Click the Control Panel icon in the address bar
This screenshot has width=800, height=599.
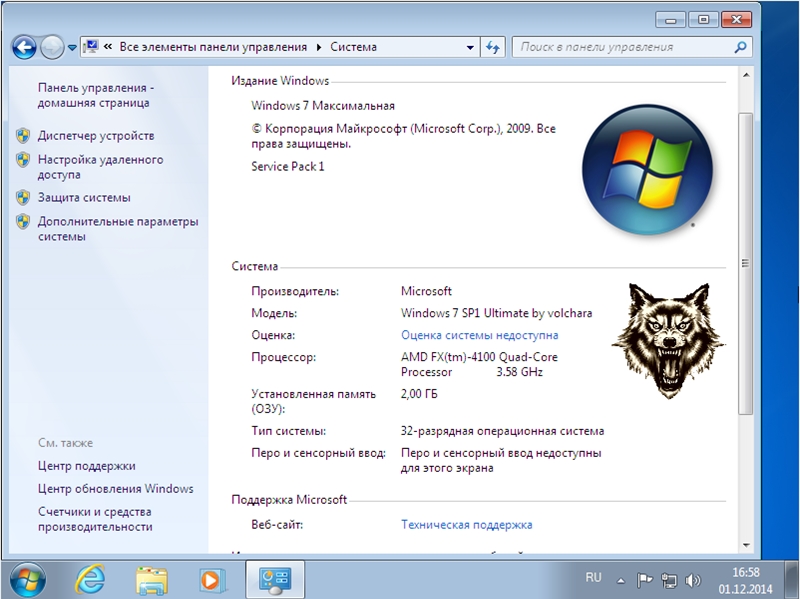[x=91, y=46]
